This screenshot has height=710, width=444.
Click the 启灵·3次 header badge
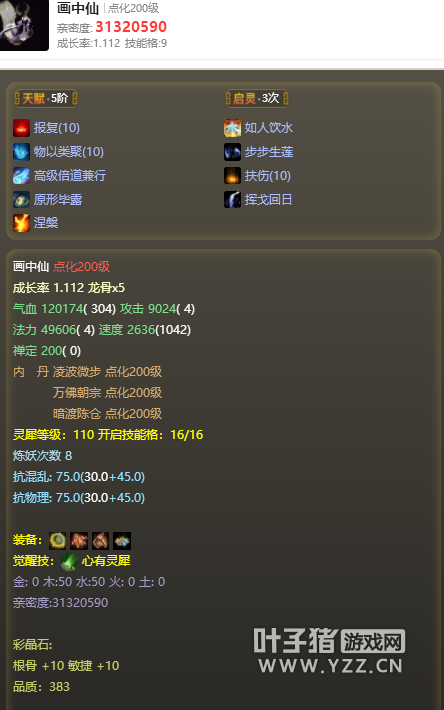point(257,98)
